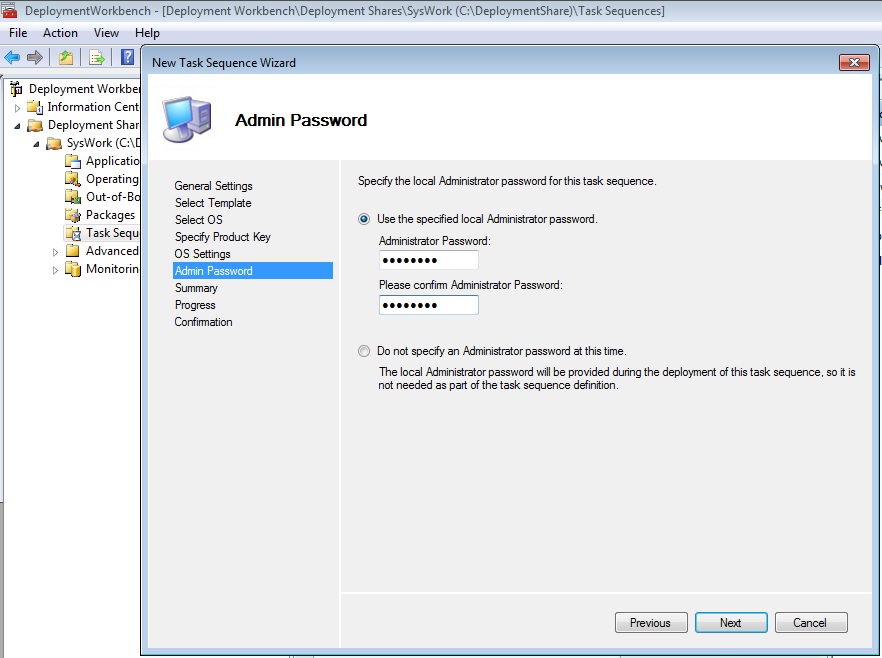Click the Back arrow toolbar icon

coord(12,57)
